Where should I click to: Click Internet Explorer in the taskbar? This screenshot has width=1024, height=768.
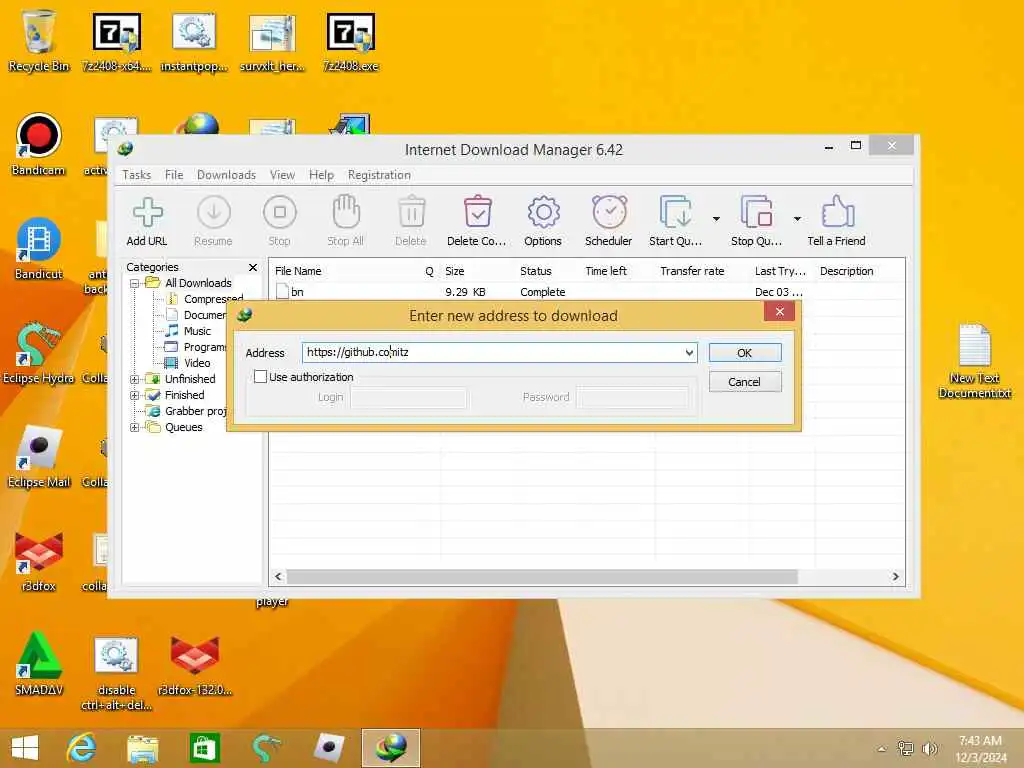(82, 748)
